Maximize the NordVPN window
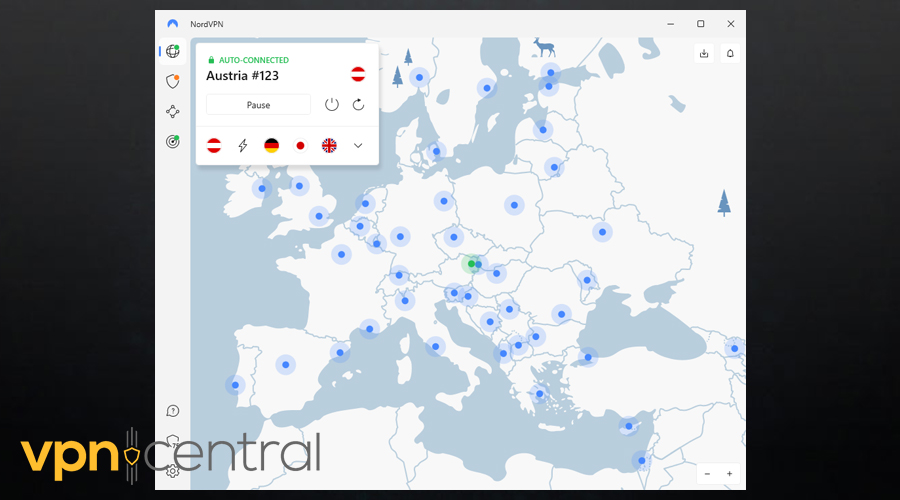The image size is (900, 500). [700, 24]
